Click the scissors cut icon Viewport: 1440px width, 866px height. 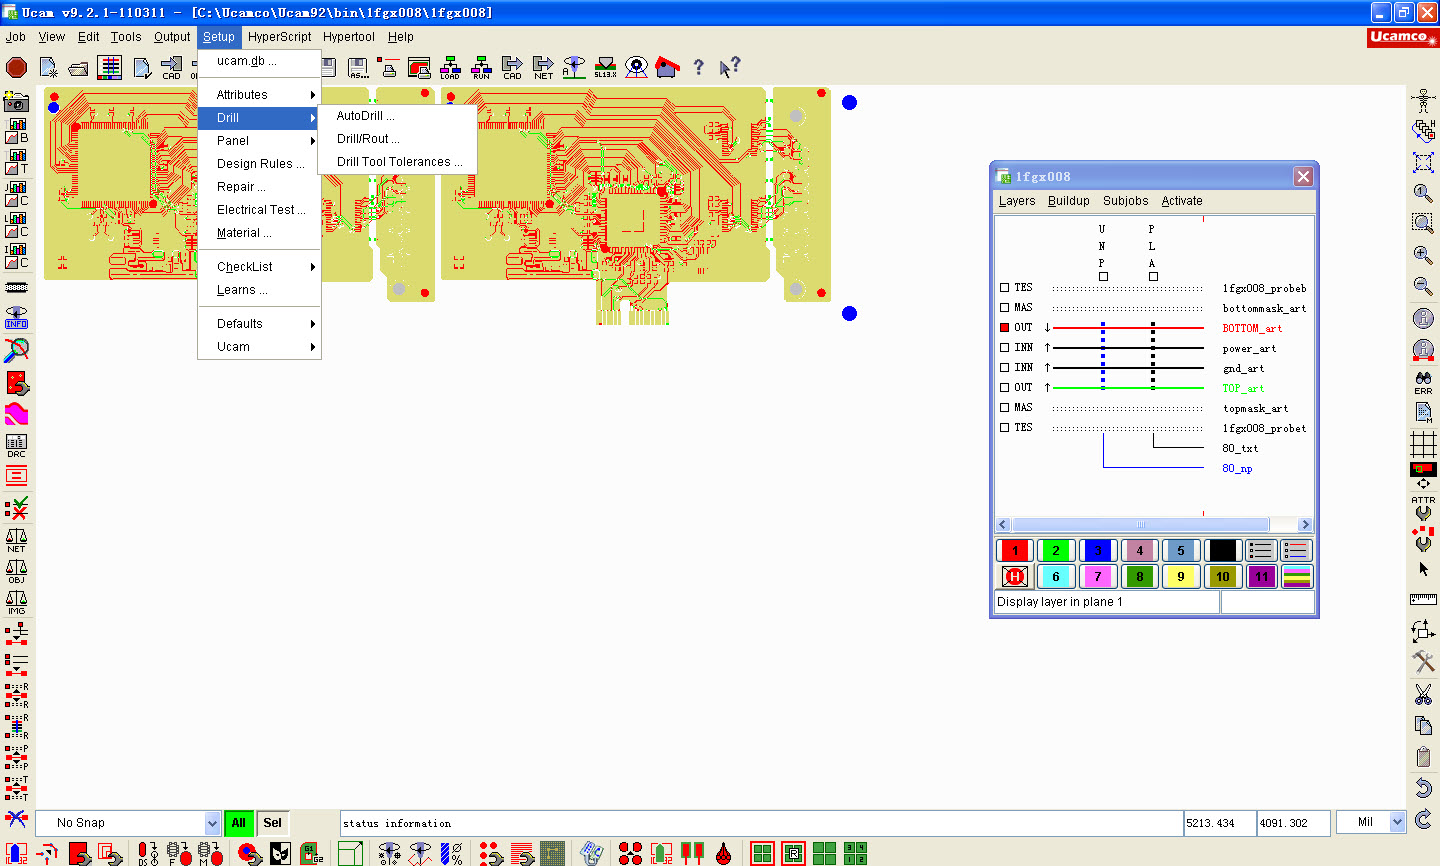1423,694
